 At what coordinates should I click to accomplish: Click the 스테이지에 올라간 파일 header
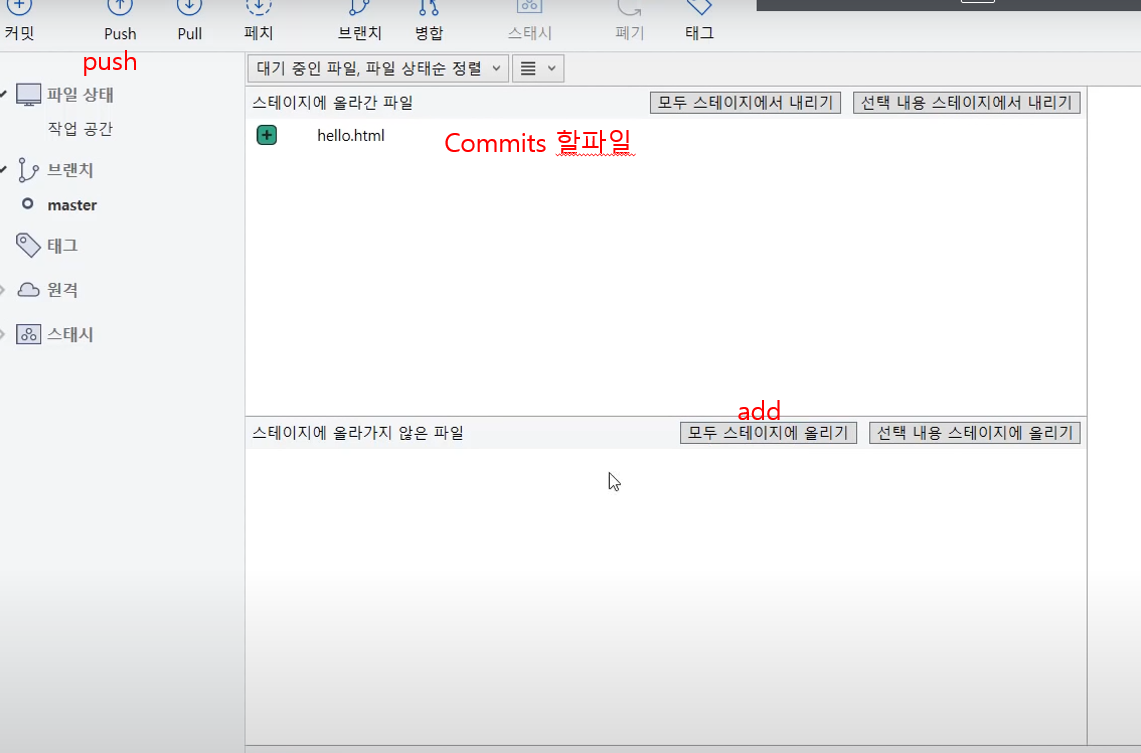[333, 103]
